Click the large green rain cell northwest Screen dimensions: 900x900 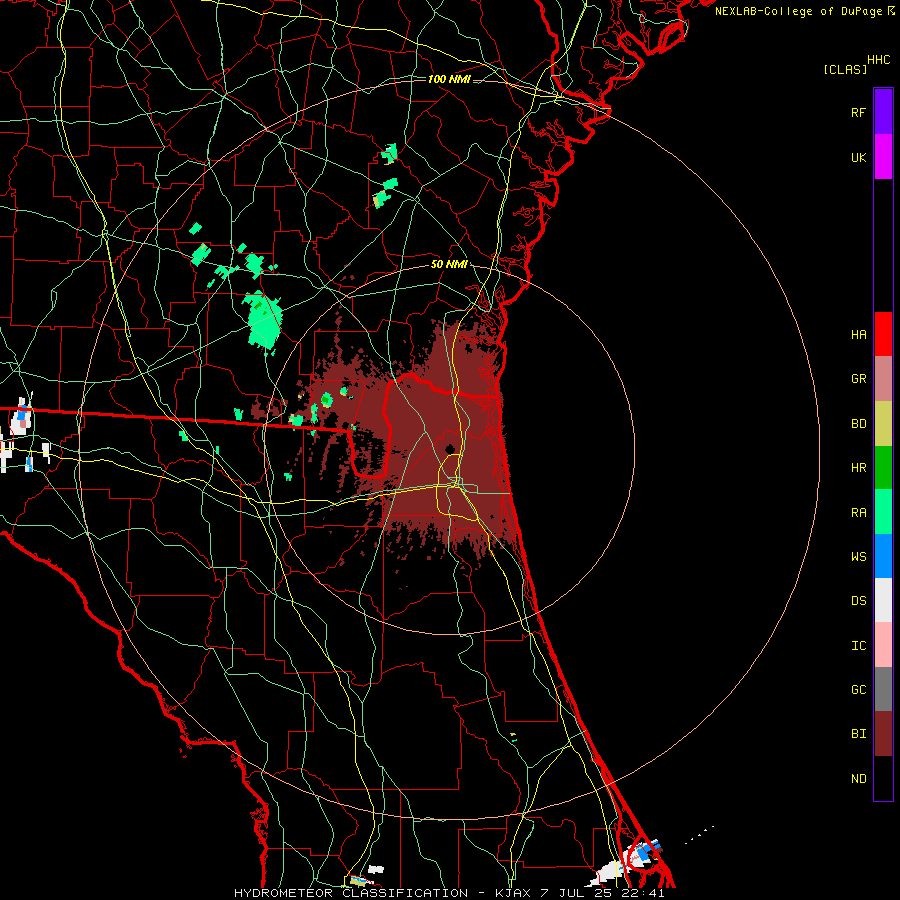tap(264, 321)
